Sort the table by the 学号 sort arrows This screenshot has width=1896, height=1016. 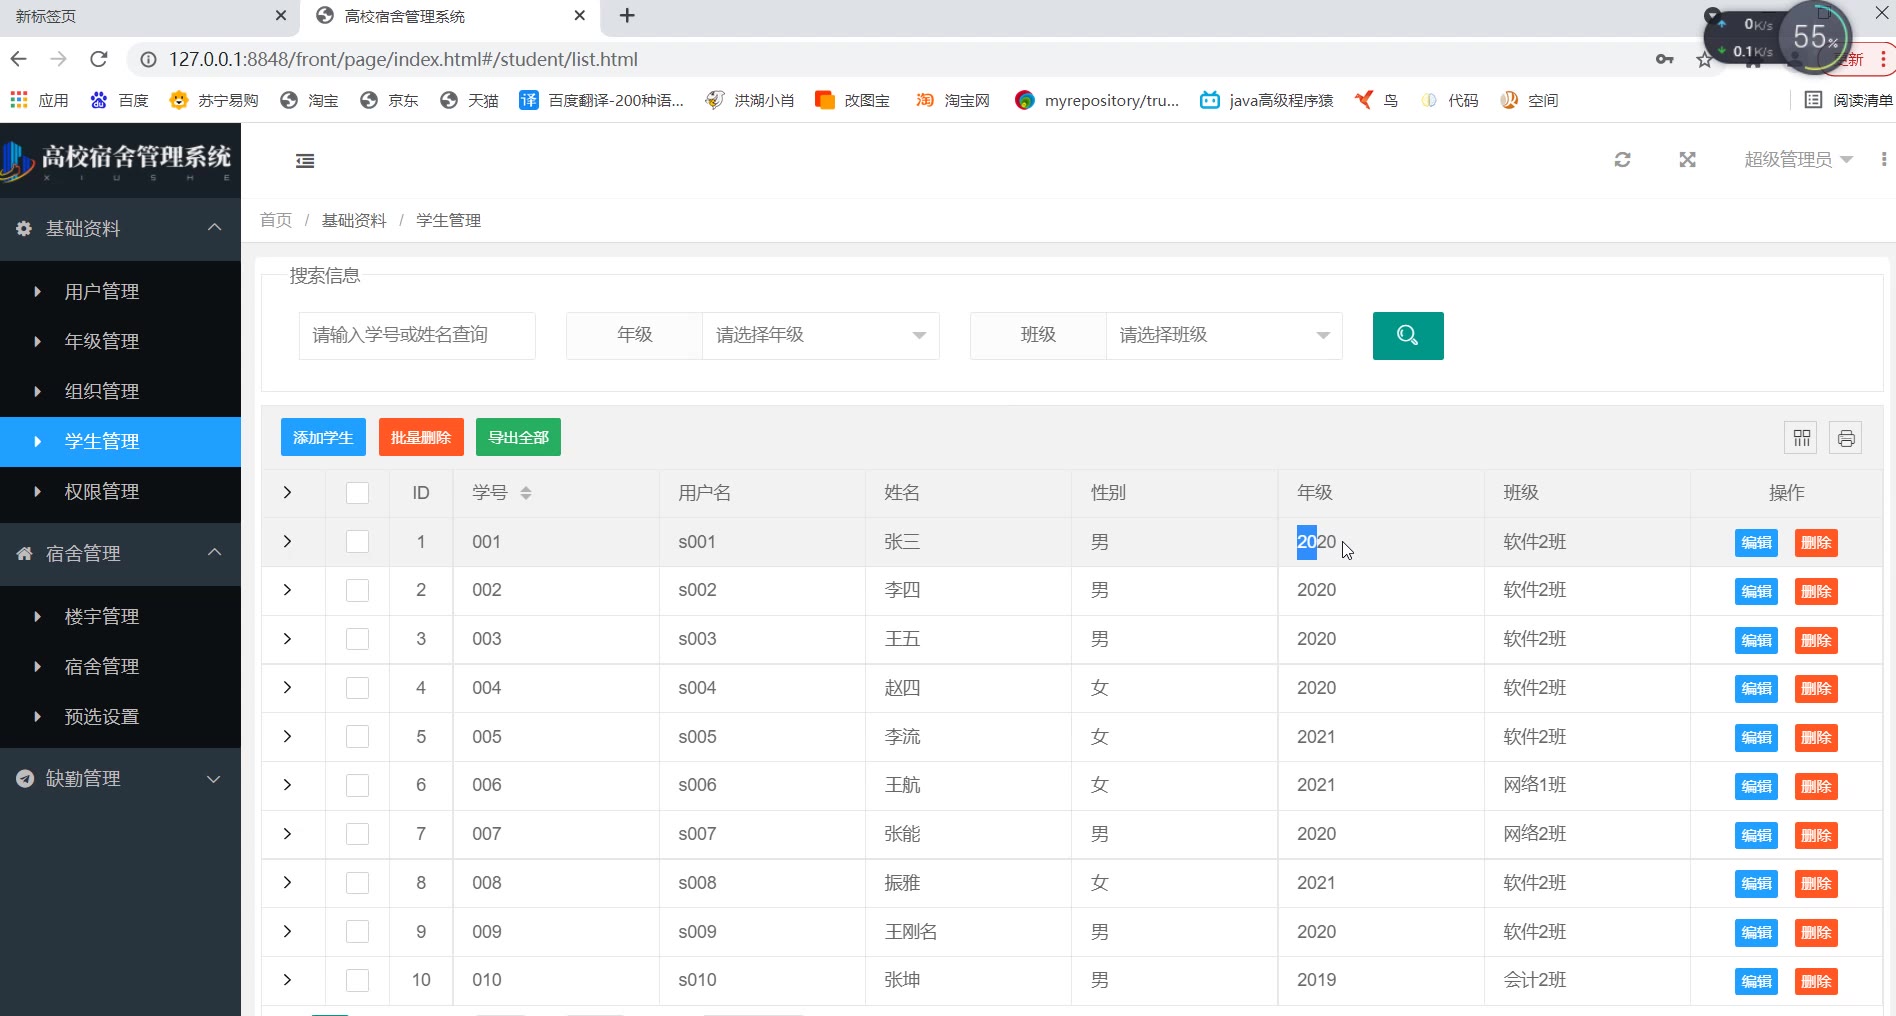526,493
